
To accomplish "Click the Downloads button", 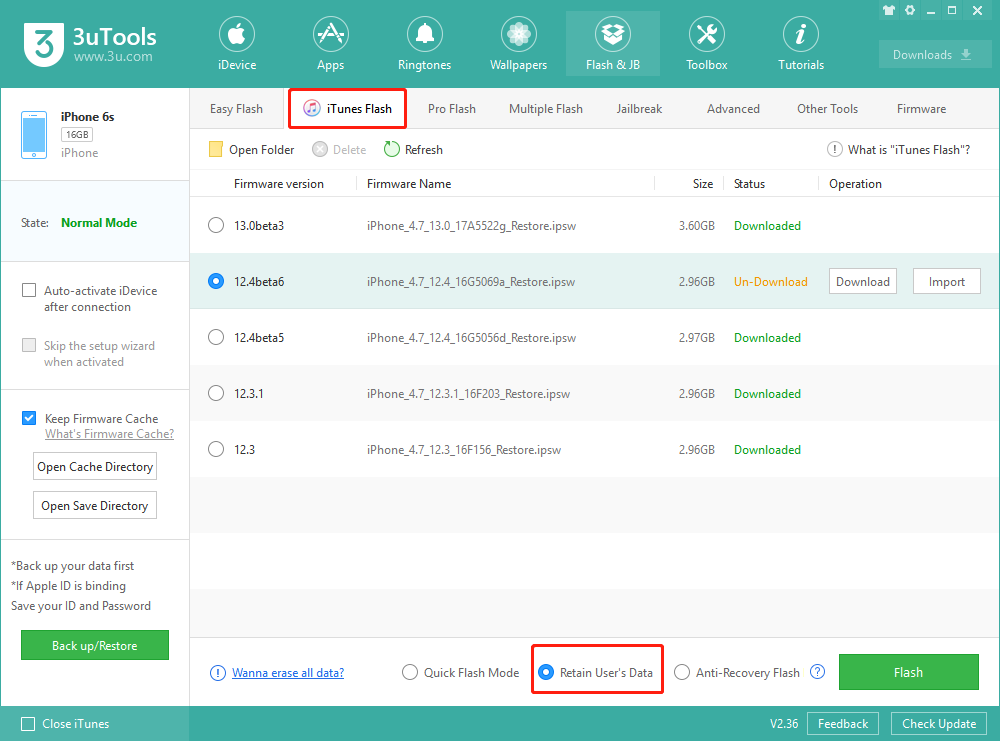I will [934, 54].
